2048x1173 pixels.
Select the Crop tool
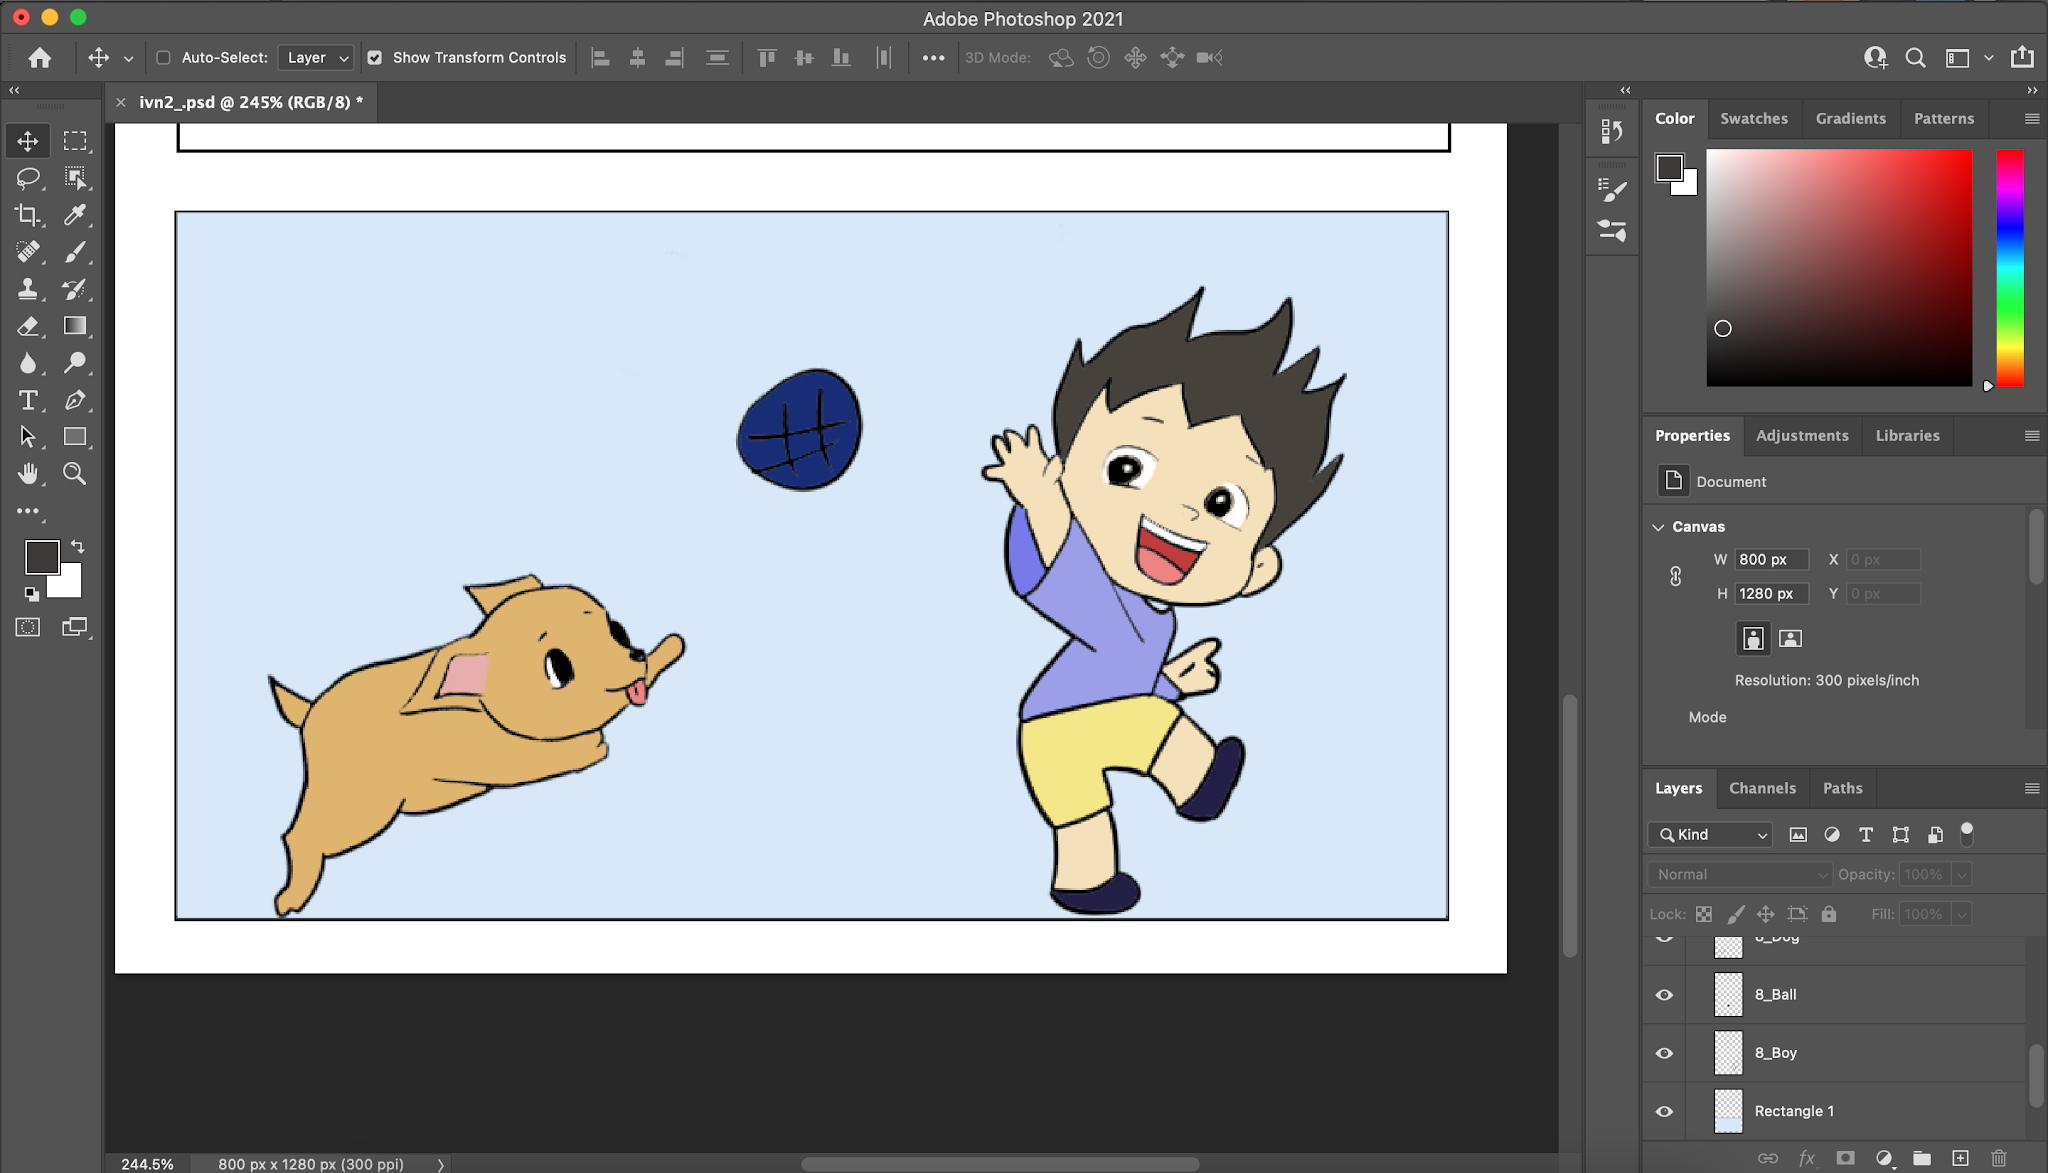click(28, 215)
